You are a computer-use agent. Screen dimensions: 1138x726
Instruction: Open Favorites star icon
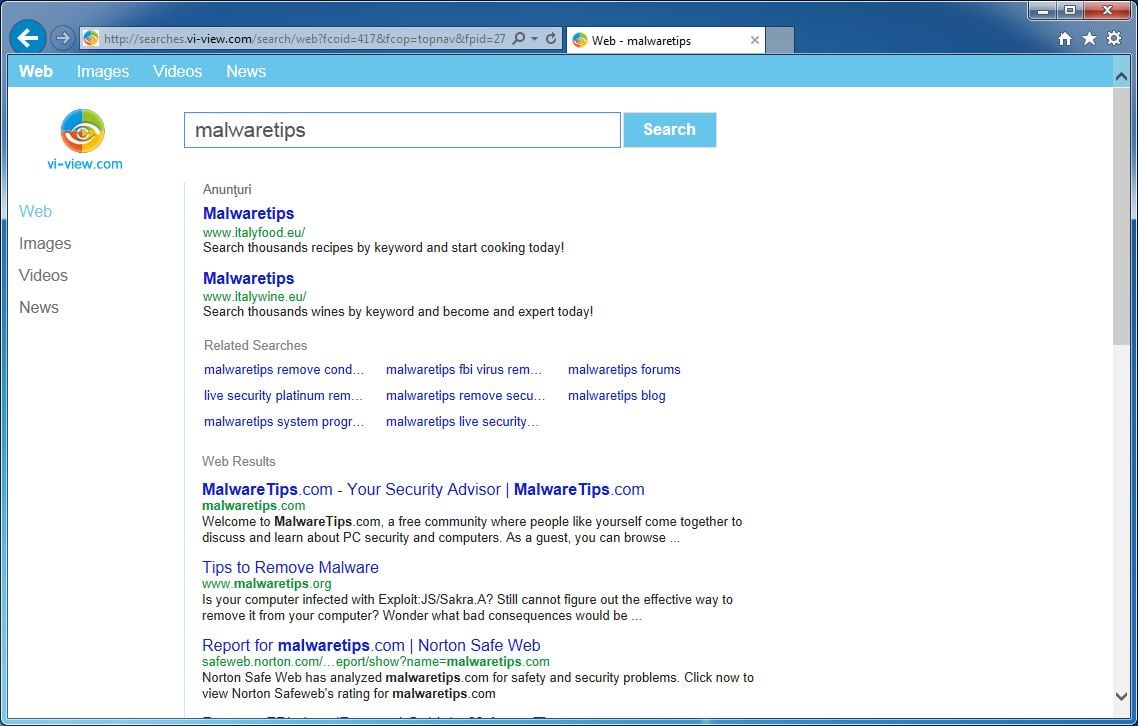click(x=1089, y=39)
